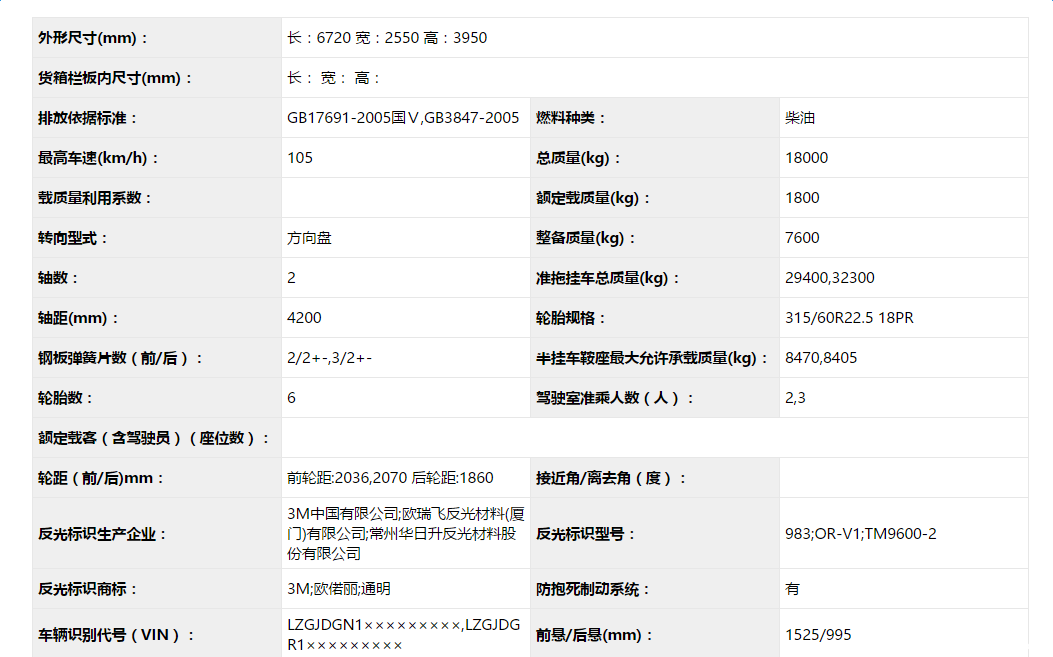
Task: Click the 半挂车鞍座最大允许承载质量(kg) label
Action: tap(651, 358)
